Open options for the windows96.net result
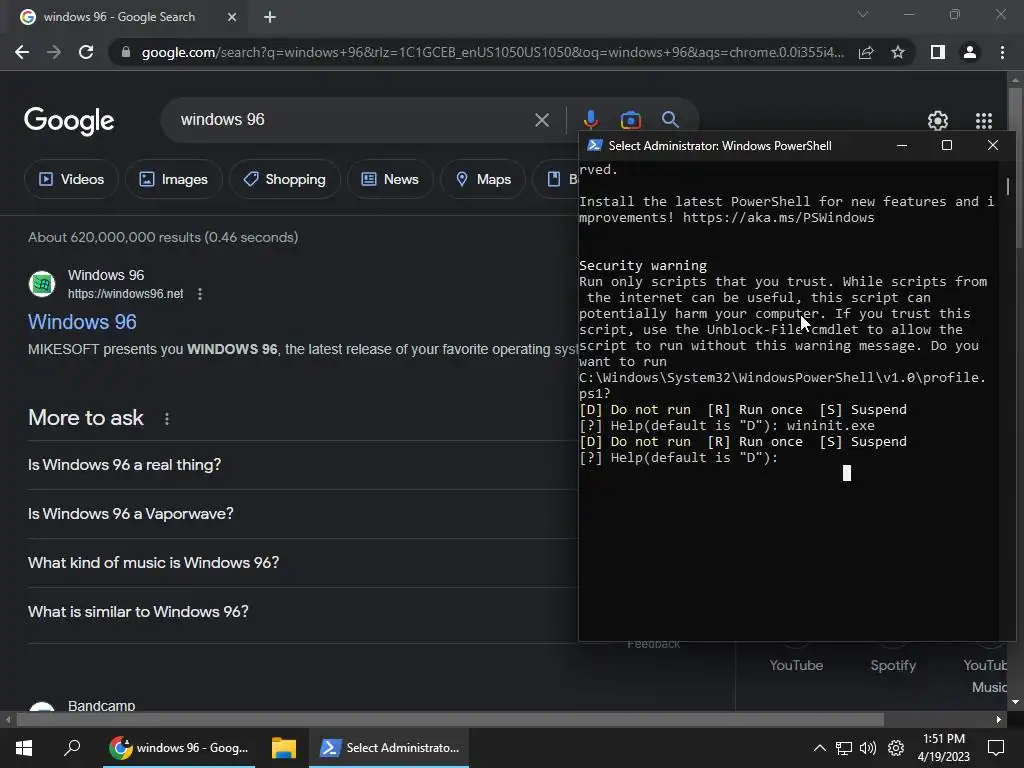 200,294
